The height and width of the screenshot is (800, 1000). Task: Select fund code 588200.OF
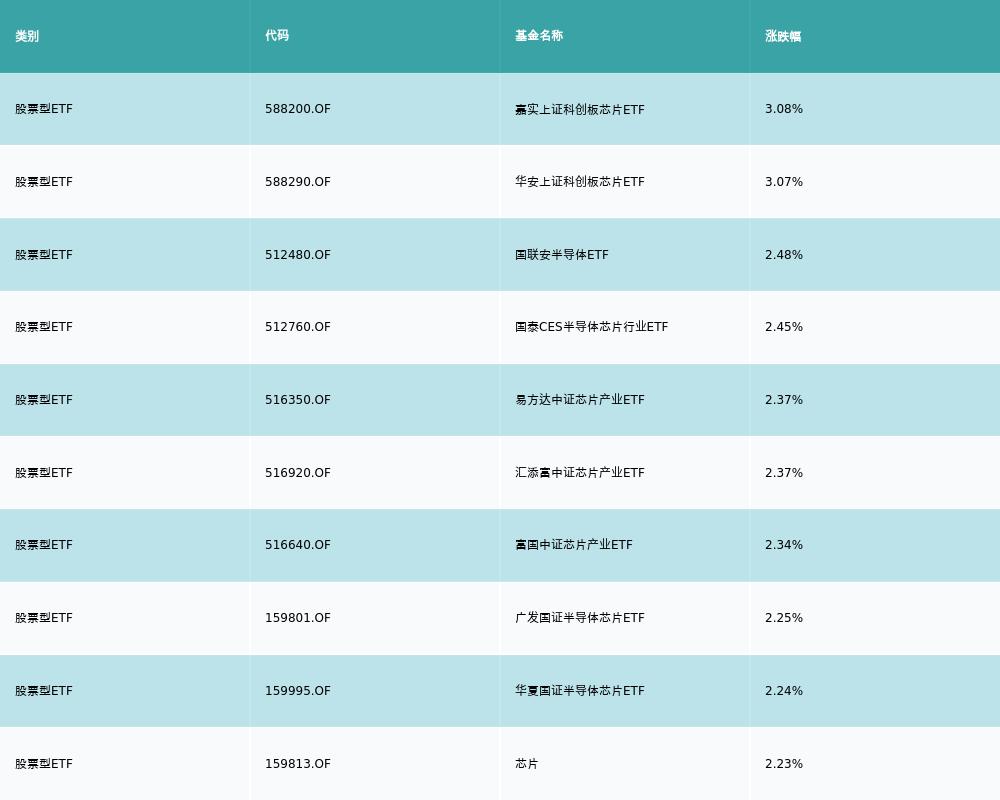pos(298,109)
